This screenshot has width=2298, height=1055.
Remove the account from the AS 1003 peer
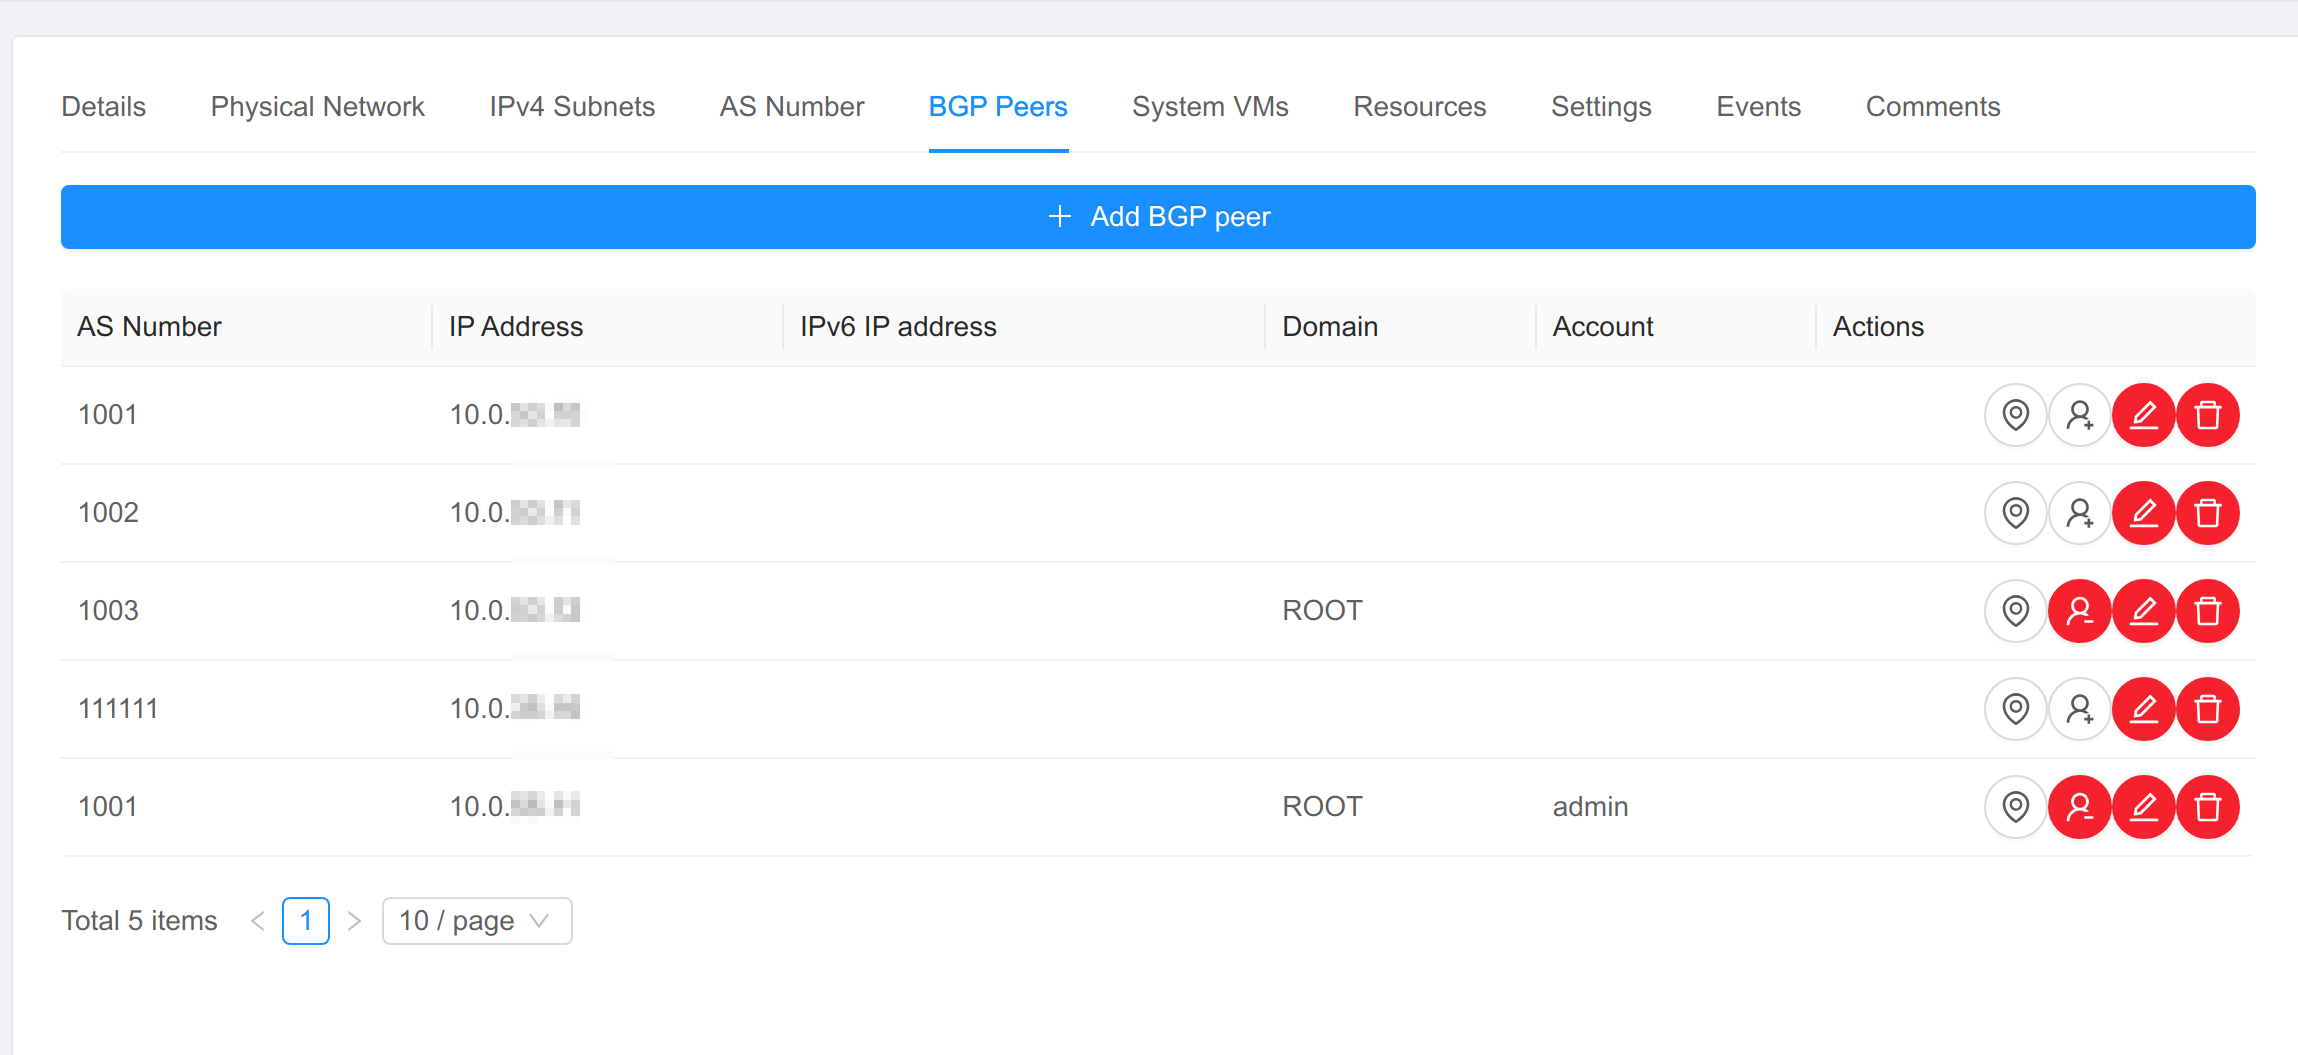coord(2081,611)
